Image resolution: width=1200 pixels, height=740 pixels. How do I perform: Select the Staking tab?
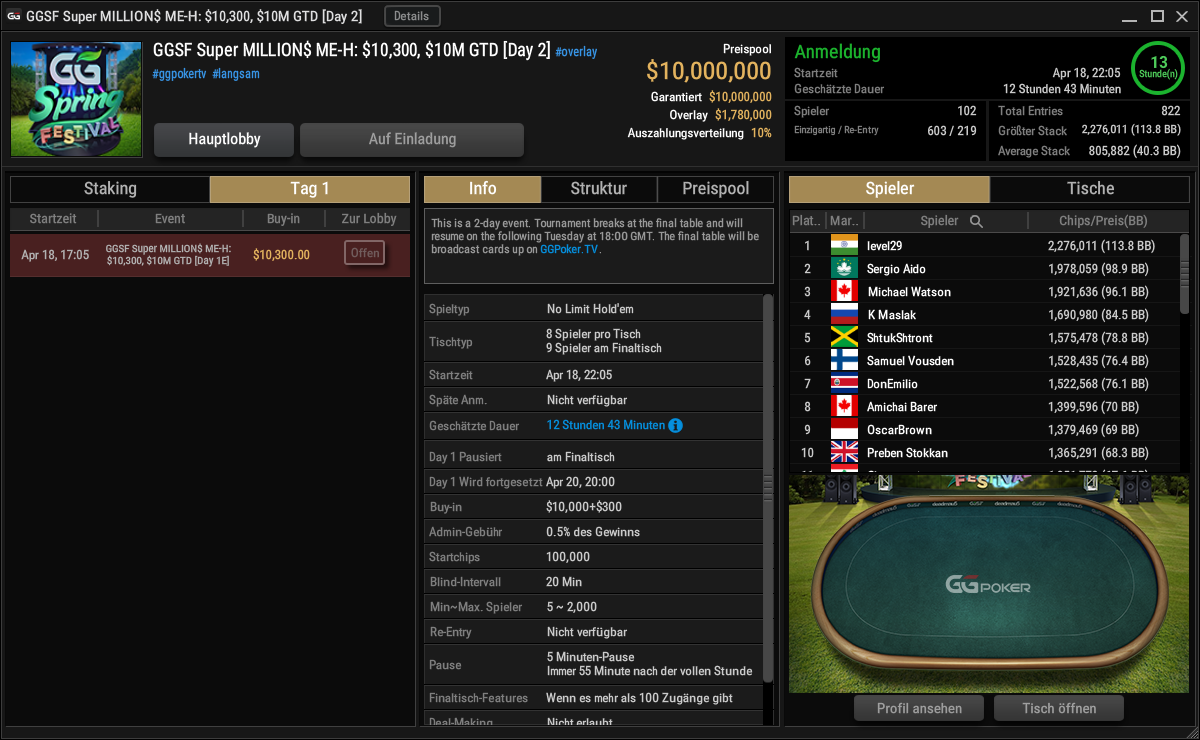coord(110,189)
